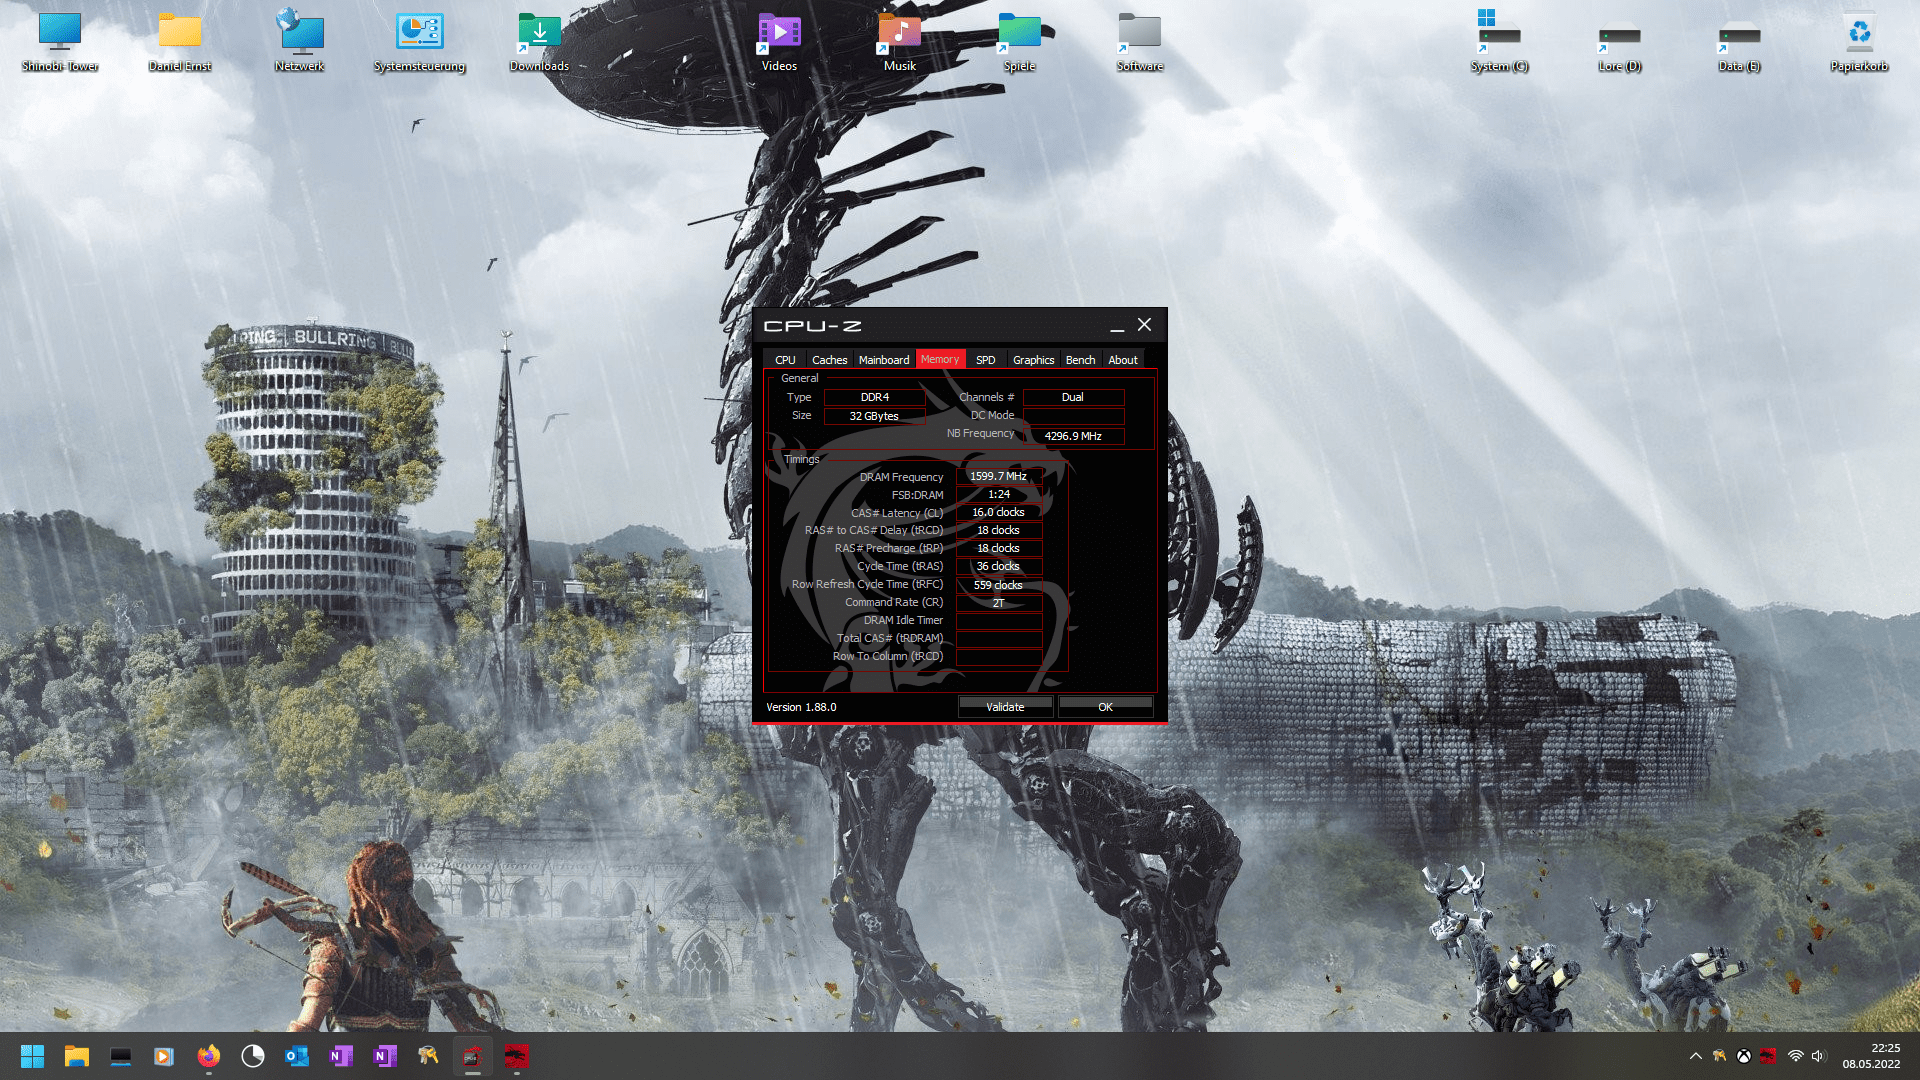Expand the hidden system tray icons chevron
The height and width of the screenshot is (1080, 1920).
(1696, 1056)
